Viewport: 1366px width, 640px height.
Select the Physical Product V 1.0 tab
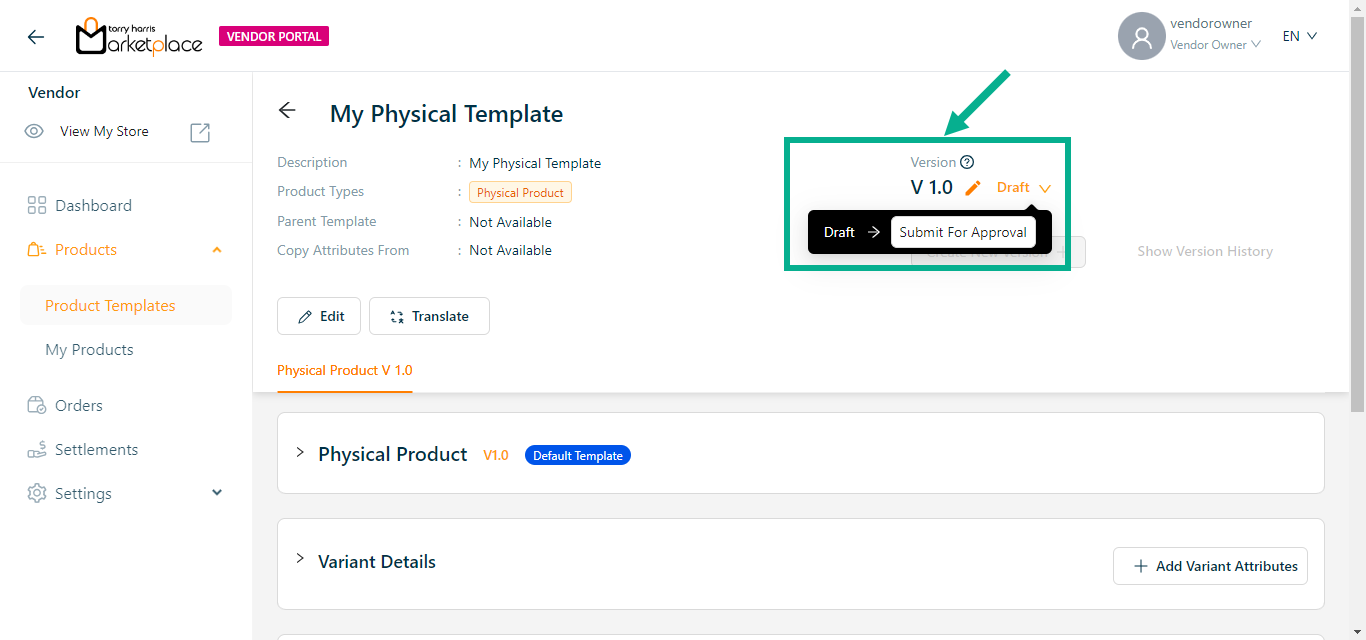pos(344,370)
